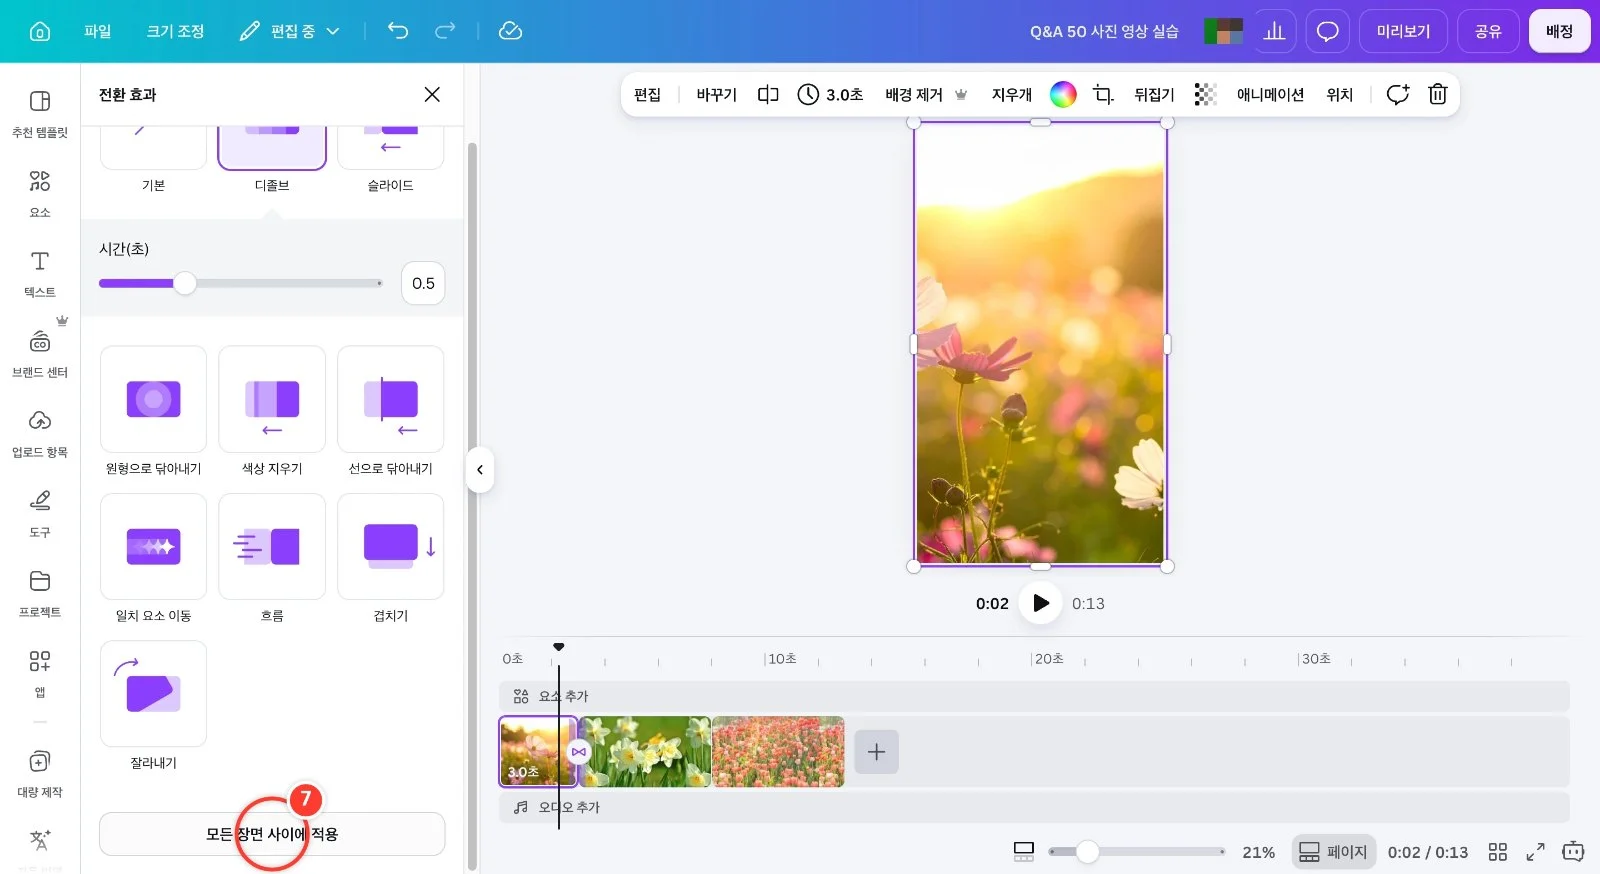Select the 잘라내기 transition
Image resolution: width=1600 pixels, height=874 pixels.
tap(153, 693)
